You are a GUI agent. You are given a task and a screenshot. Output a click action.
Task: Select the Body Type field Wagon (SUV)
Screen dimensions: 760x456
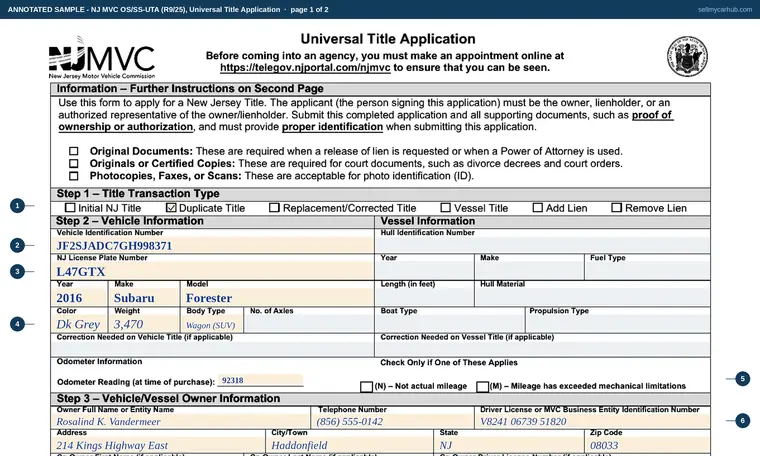coord(212,324)
